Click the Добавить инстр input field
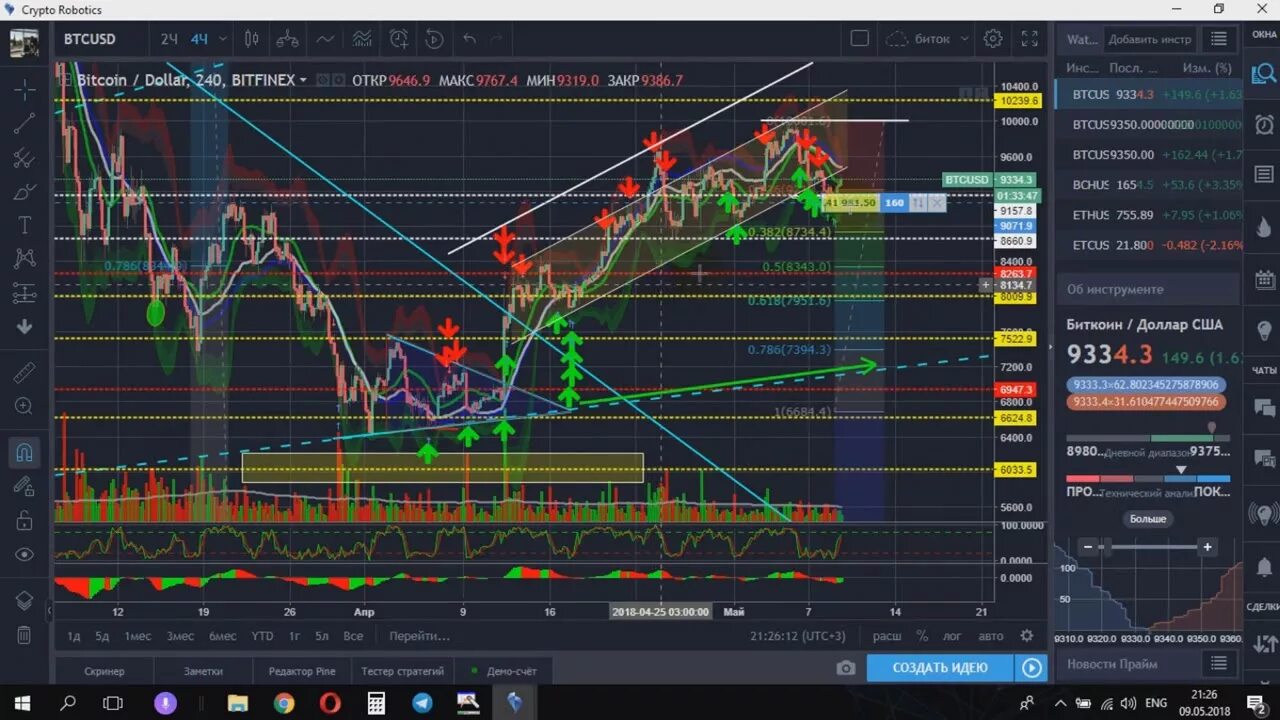 pos(1149,40)
